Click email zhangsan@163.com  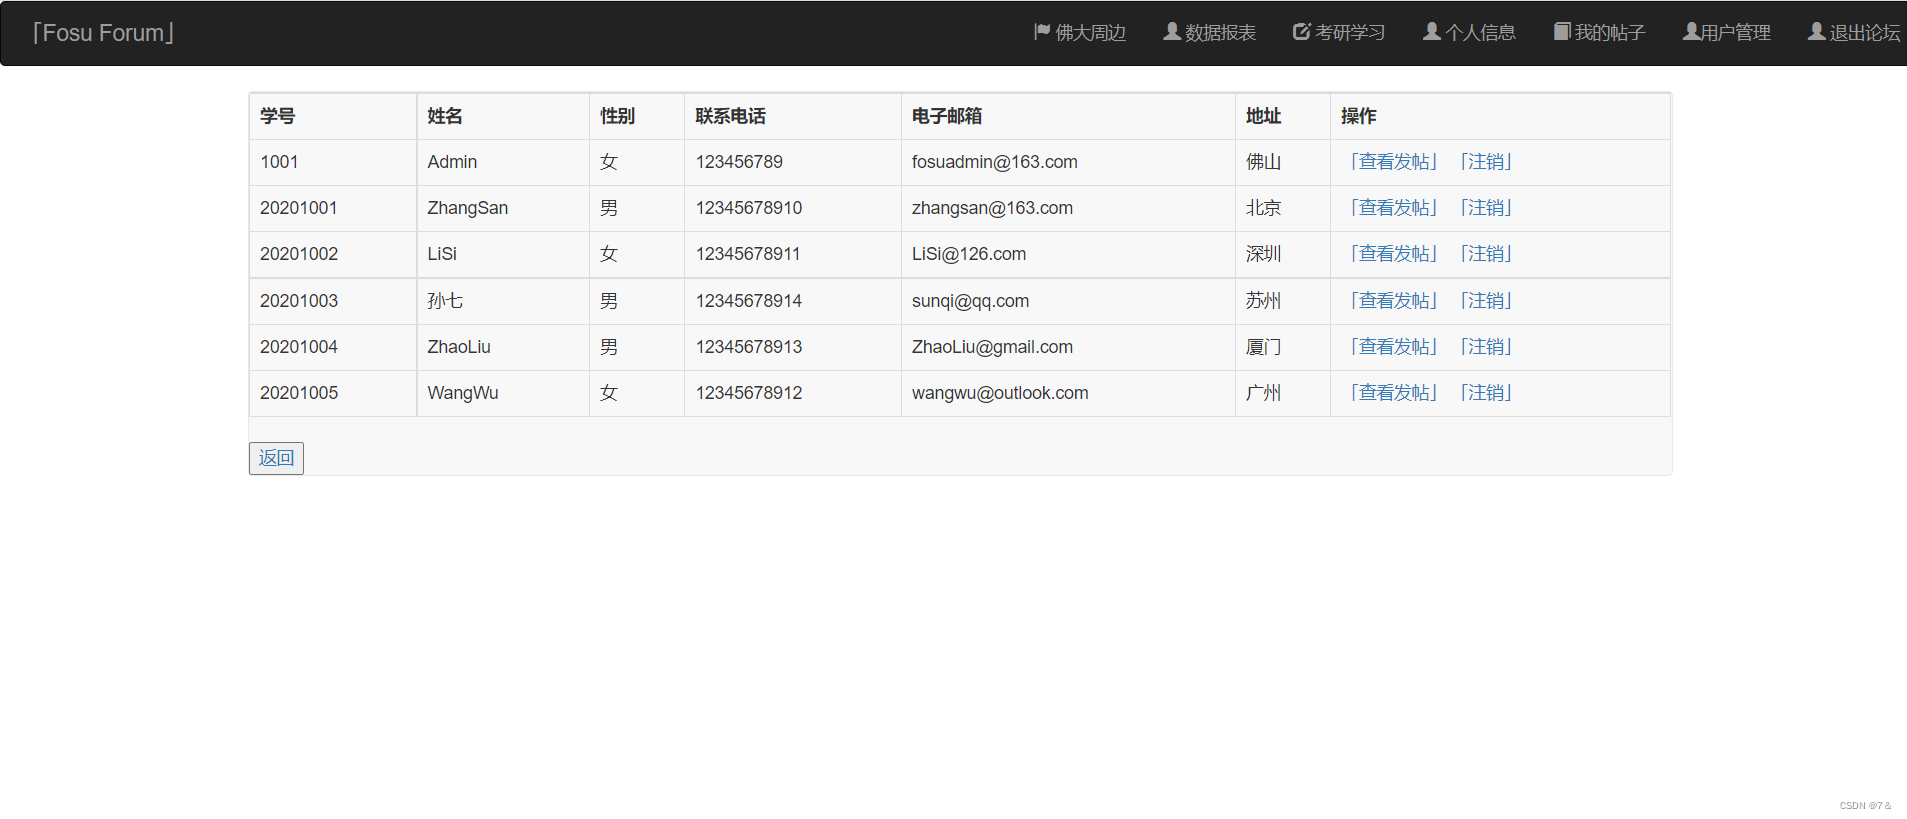point(992,208)
